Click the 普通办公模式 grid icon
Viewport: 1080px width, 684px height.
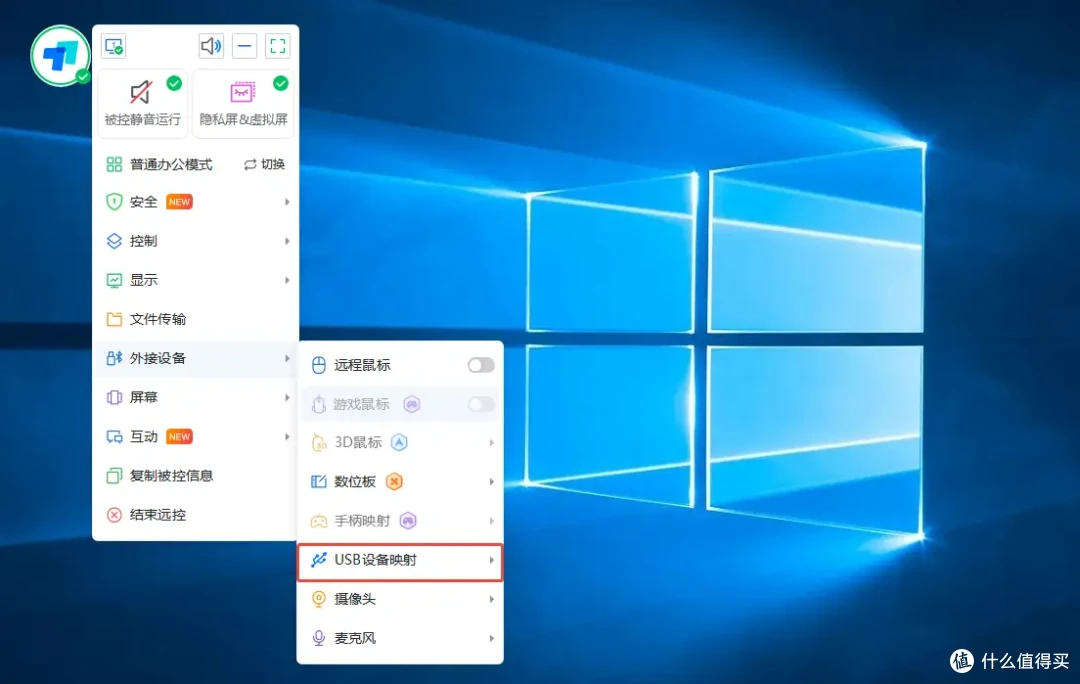[114, 164]
